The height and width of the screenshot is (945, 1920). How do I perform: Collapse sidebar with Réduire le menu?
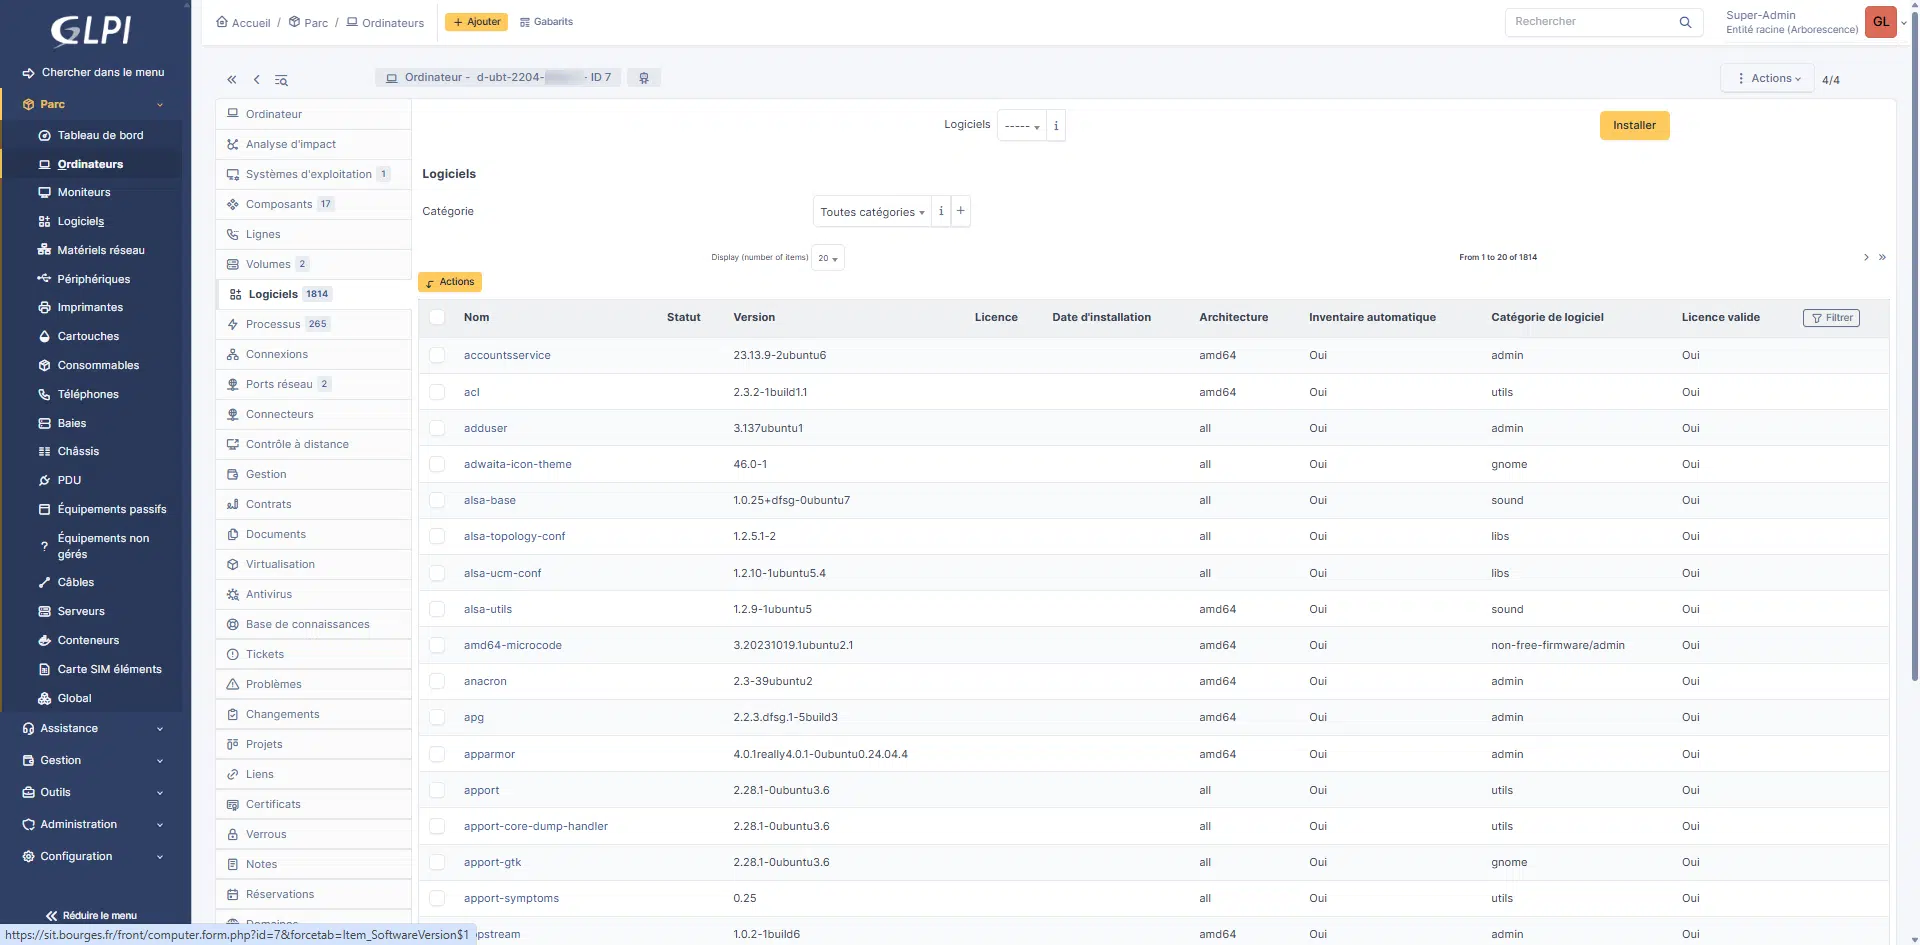[92, 915]
